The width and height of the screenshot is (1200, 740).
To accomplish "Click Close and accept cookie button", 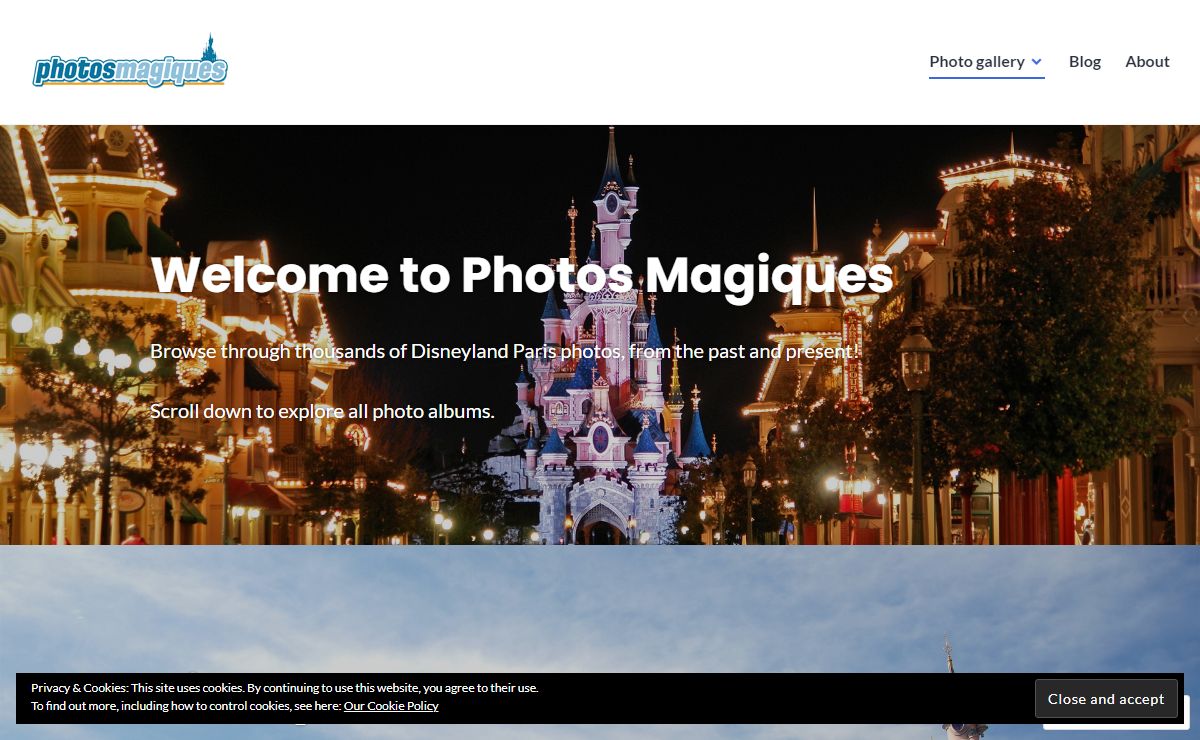I will (x=1106, y=699).
